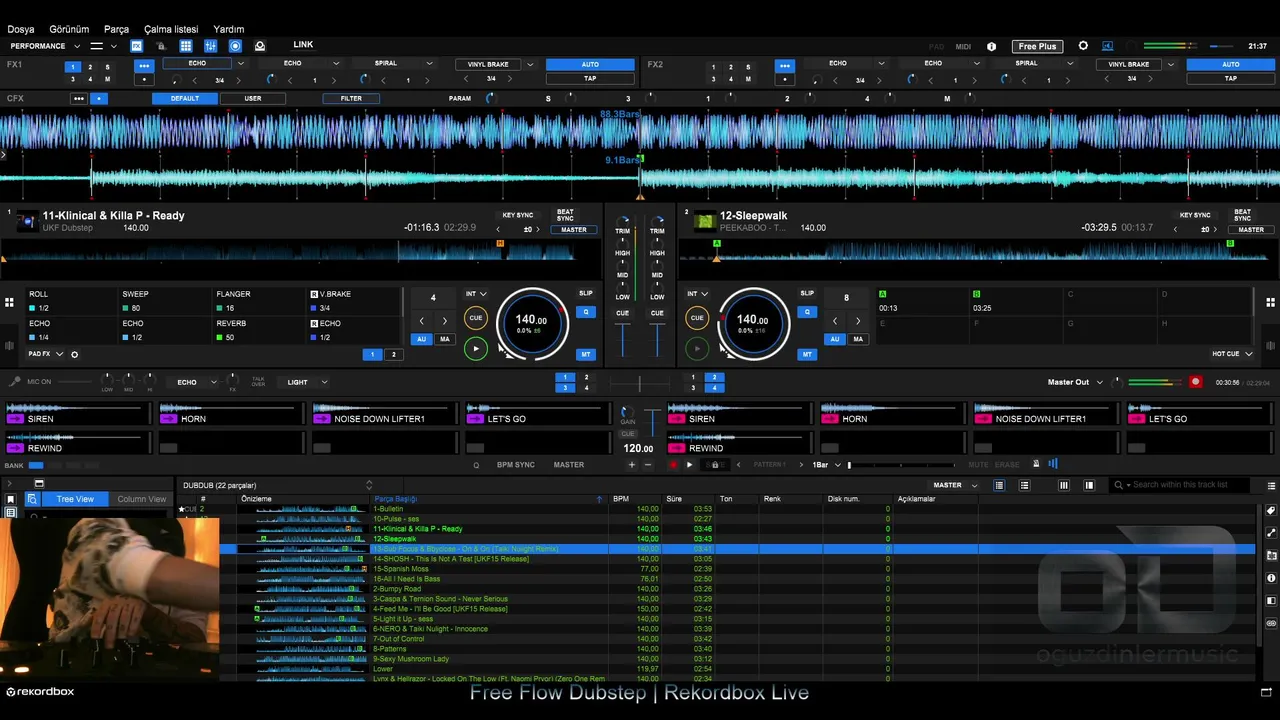Open the Parça menu

116,29
